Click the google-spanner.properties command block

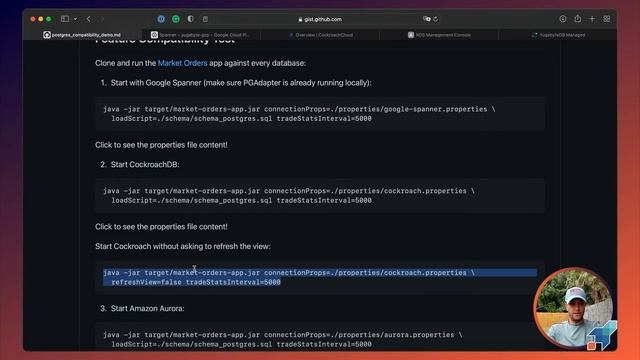320,114
